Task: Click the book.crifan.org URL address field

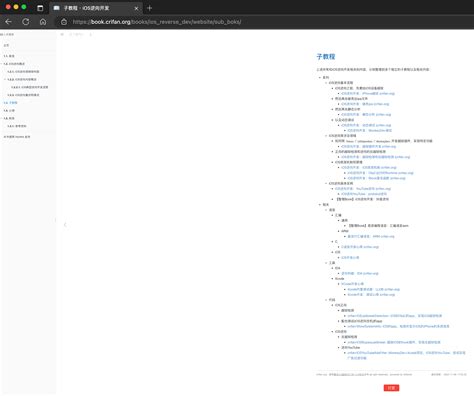Action: coord(157,22)
